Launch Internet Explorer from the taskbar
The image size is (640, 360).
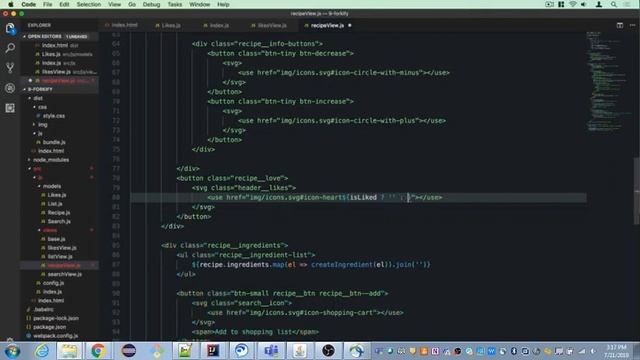pos(41,351)
